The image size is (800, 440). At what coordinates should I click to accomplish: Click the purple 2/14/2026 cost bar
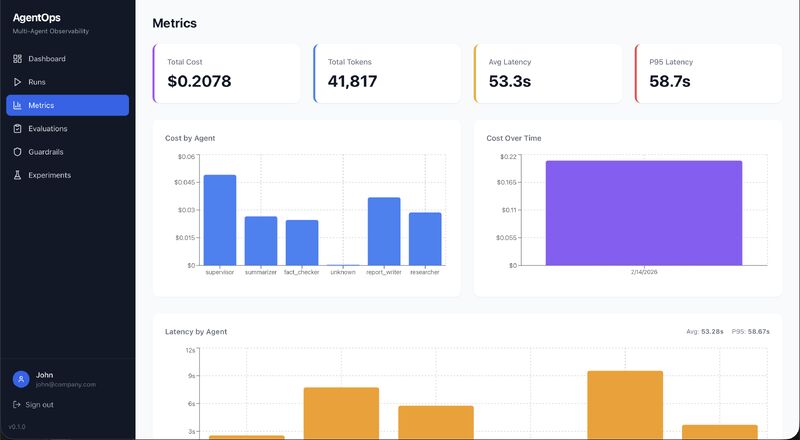pyautogui.click(x=644, y=213)
